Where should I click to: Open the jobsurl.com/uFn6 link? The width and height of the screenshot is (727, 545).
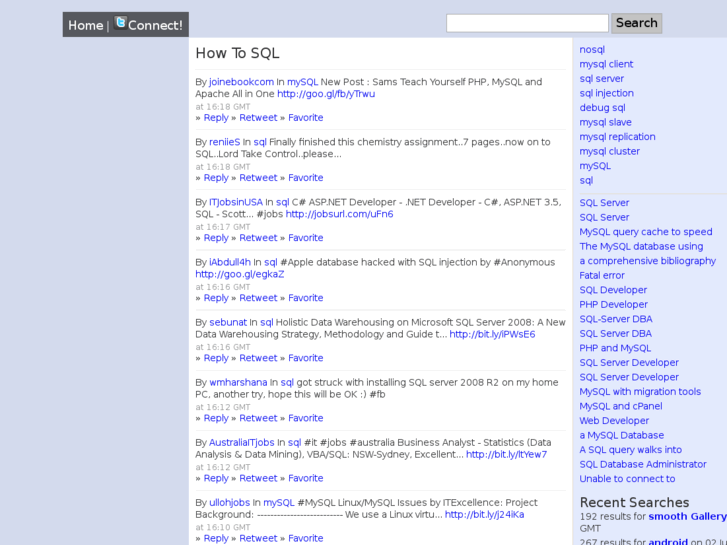point(339,214)
